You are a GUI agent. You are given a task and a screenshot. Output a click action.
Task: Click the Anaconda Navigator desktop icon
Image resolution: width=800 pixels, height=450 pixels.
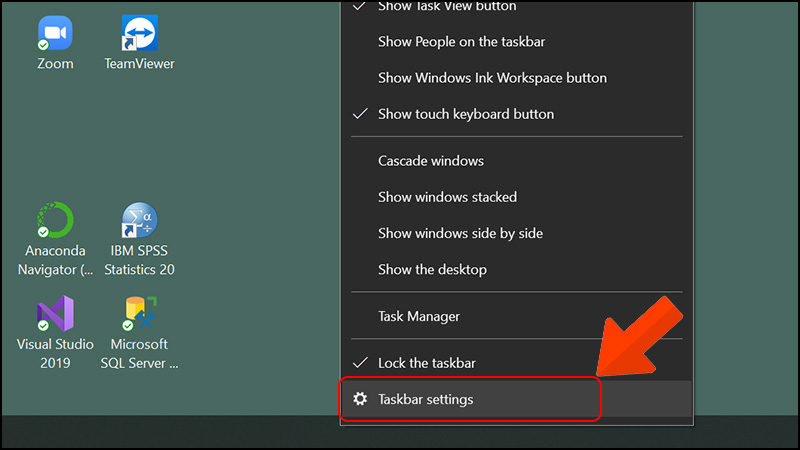(55, 220)
